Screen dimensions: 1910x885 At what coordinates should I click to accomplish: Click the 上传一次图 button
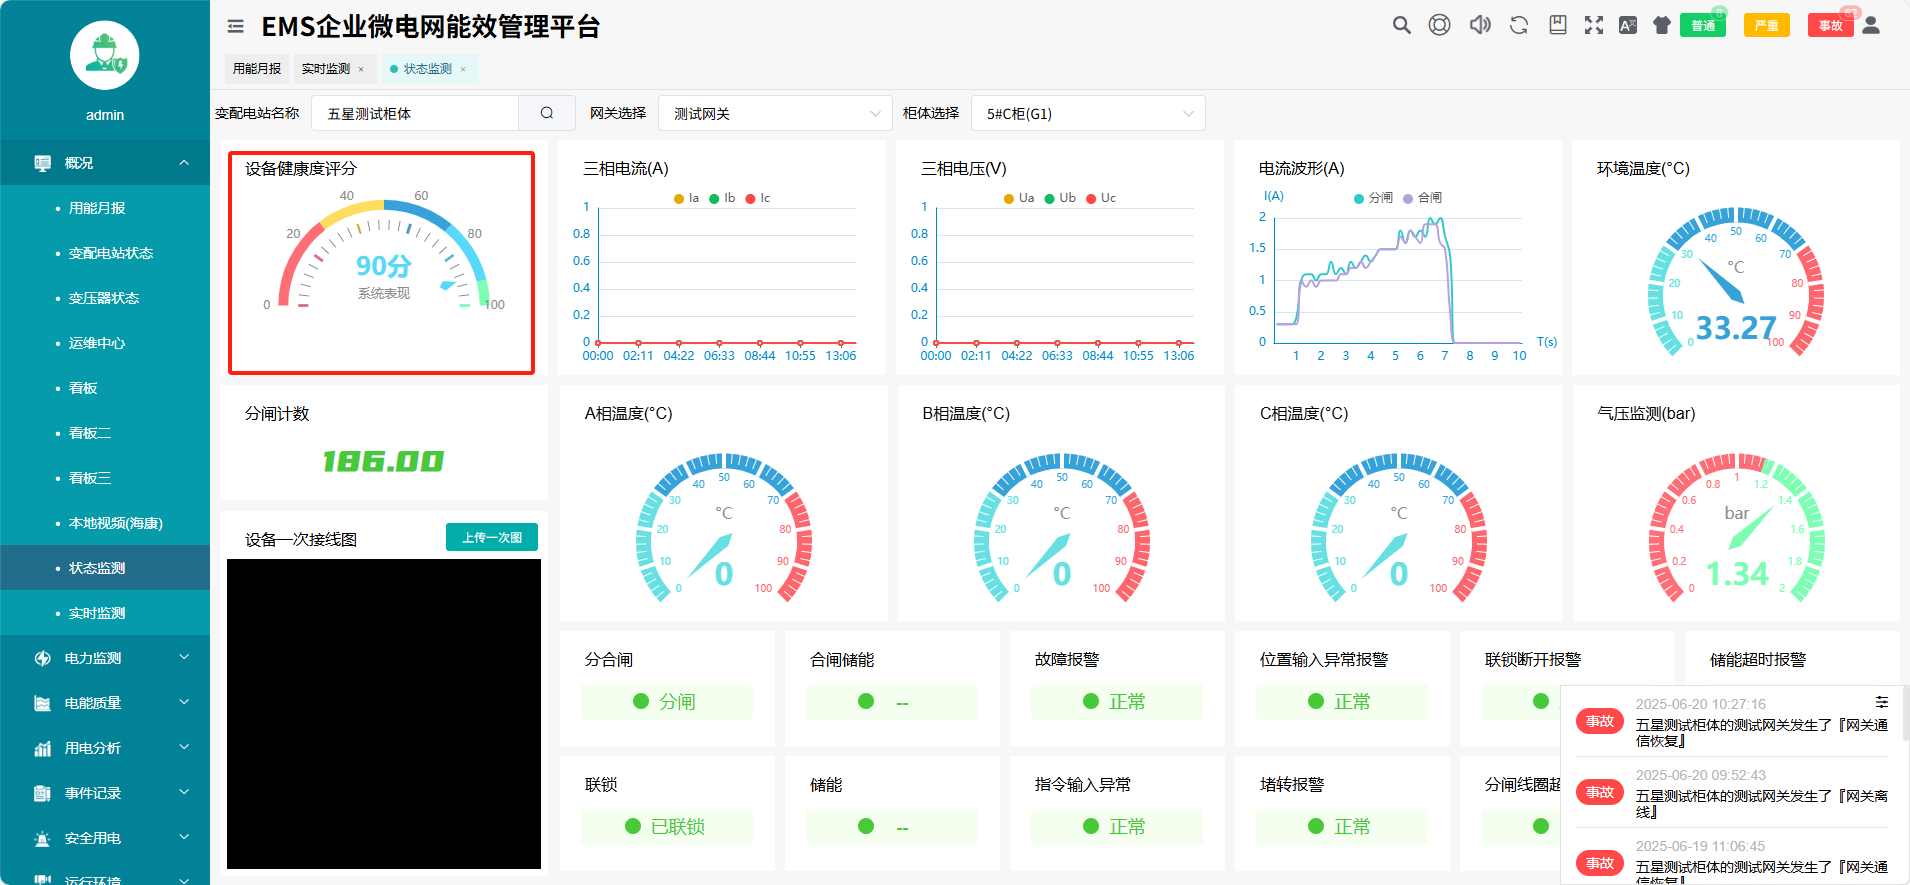[491, 537]
